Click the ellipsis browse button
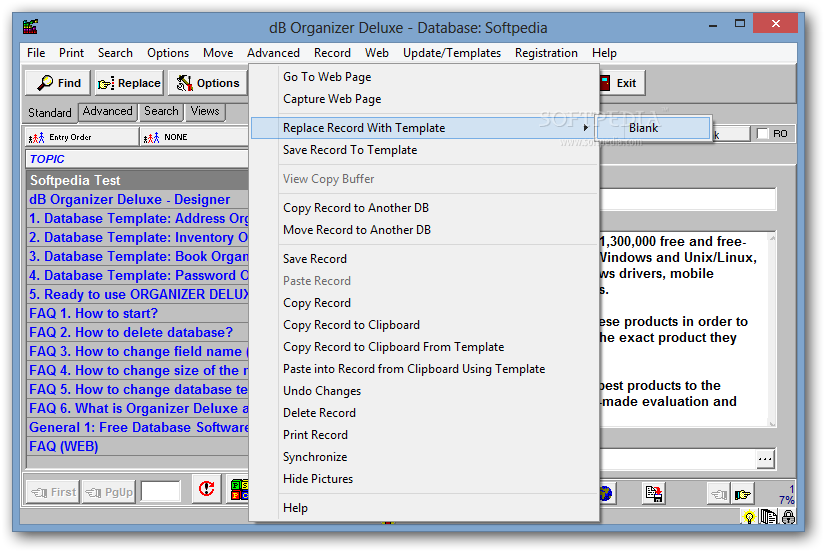Screen dimensions: 825x552 [x=765, y=459]
